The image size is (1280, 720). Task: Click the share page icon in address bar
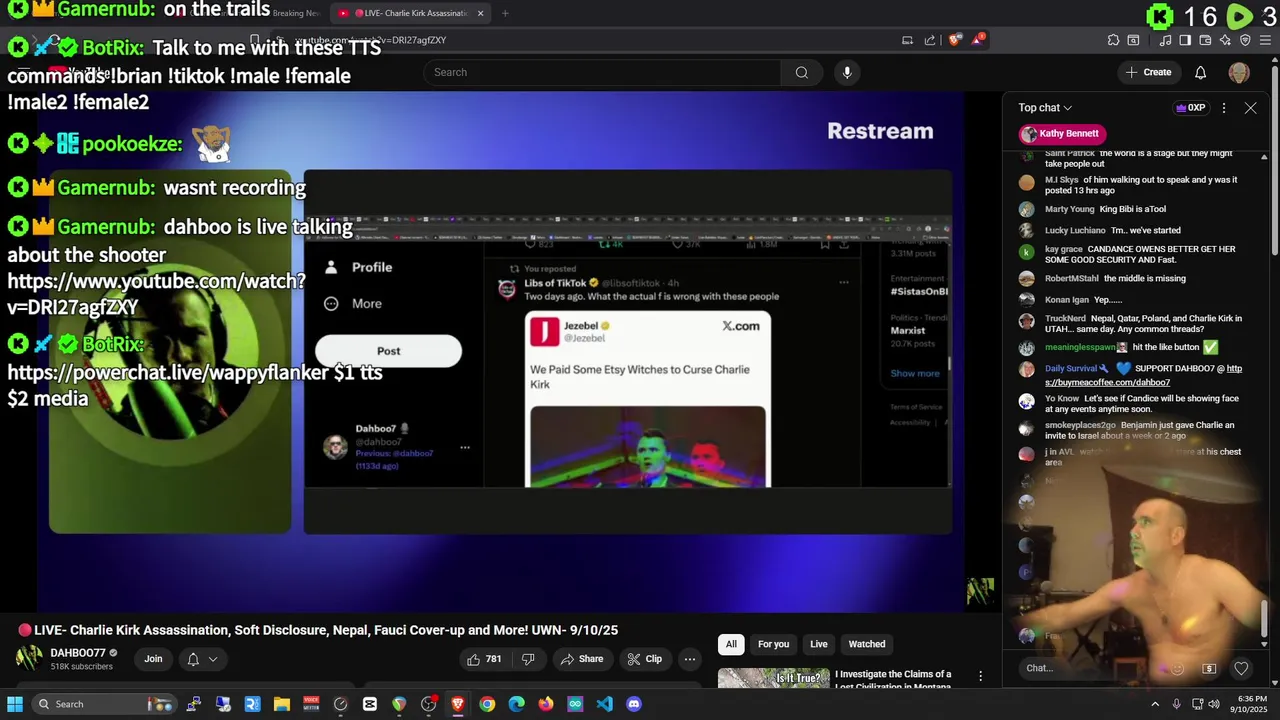(x=930, y=40)
